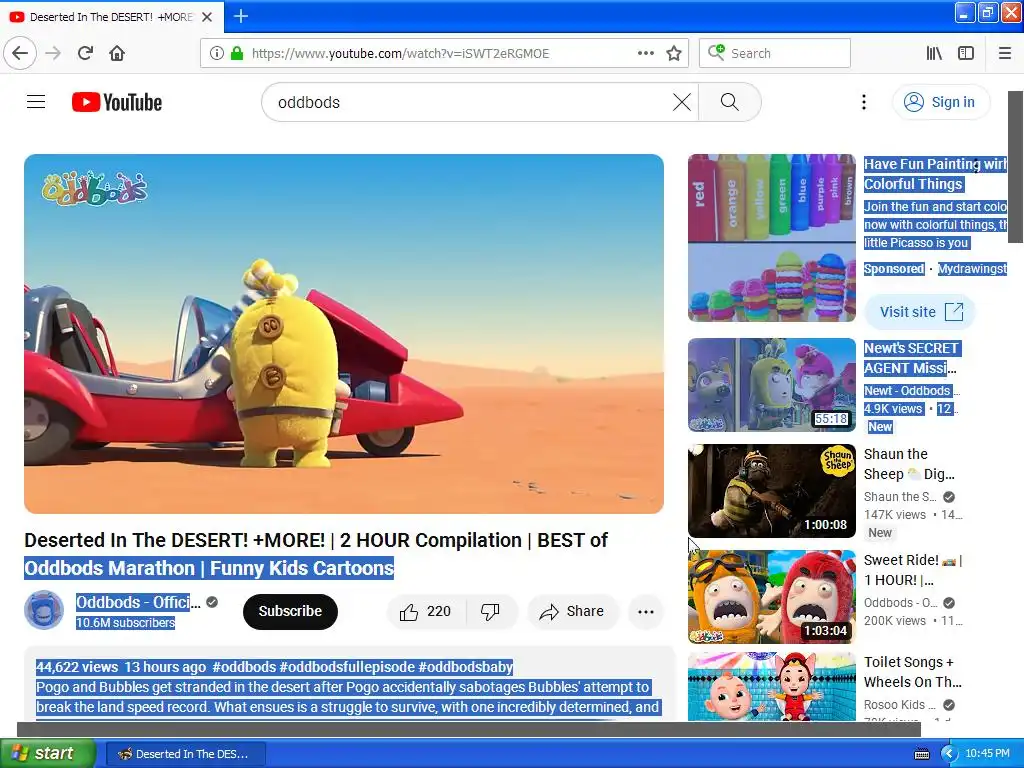This screenshot has height=768, width=1024.
Task: Click the Firefox Search box
Action: (775, 53)
